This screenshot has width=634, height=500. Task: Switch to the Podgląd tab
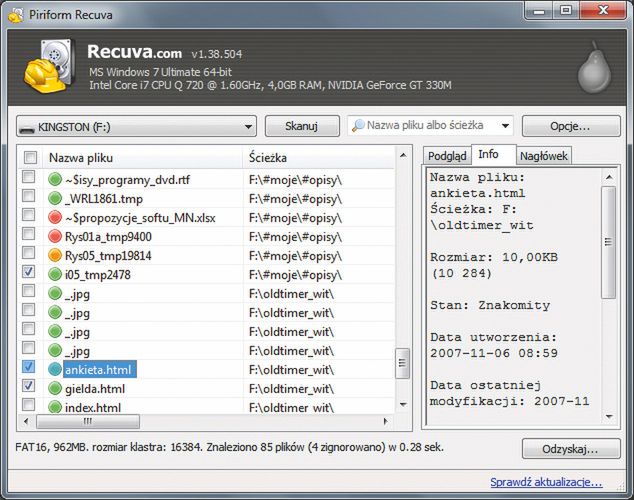(x=447, y=156)
